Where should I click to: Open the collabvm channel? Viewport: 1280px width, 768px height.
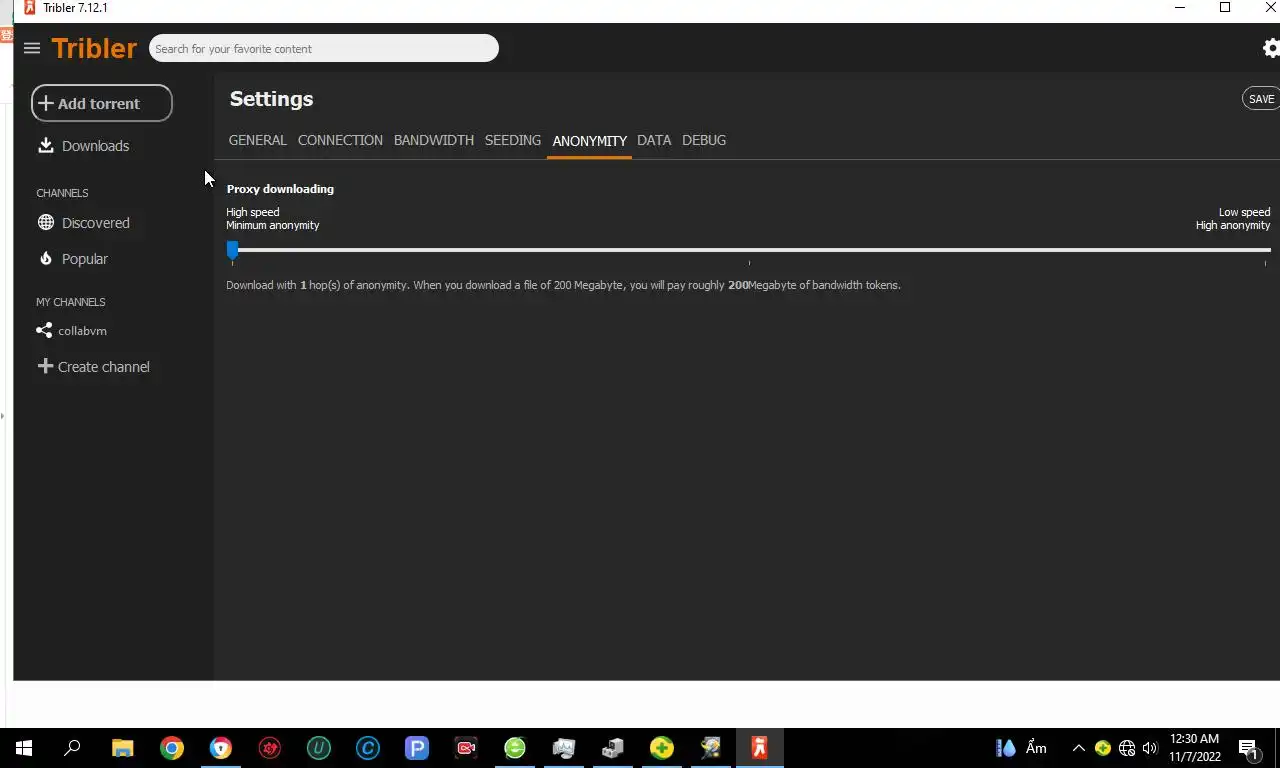click(72, 331)
